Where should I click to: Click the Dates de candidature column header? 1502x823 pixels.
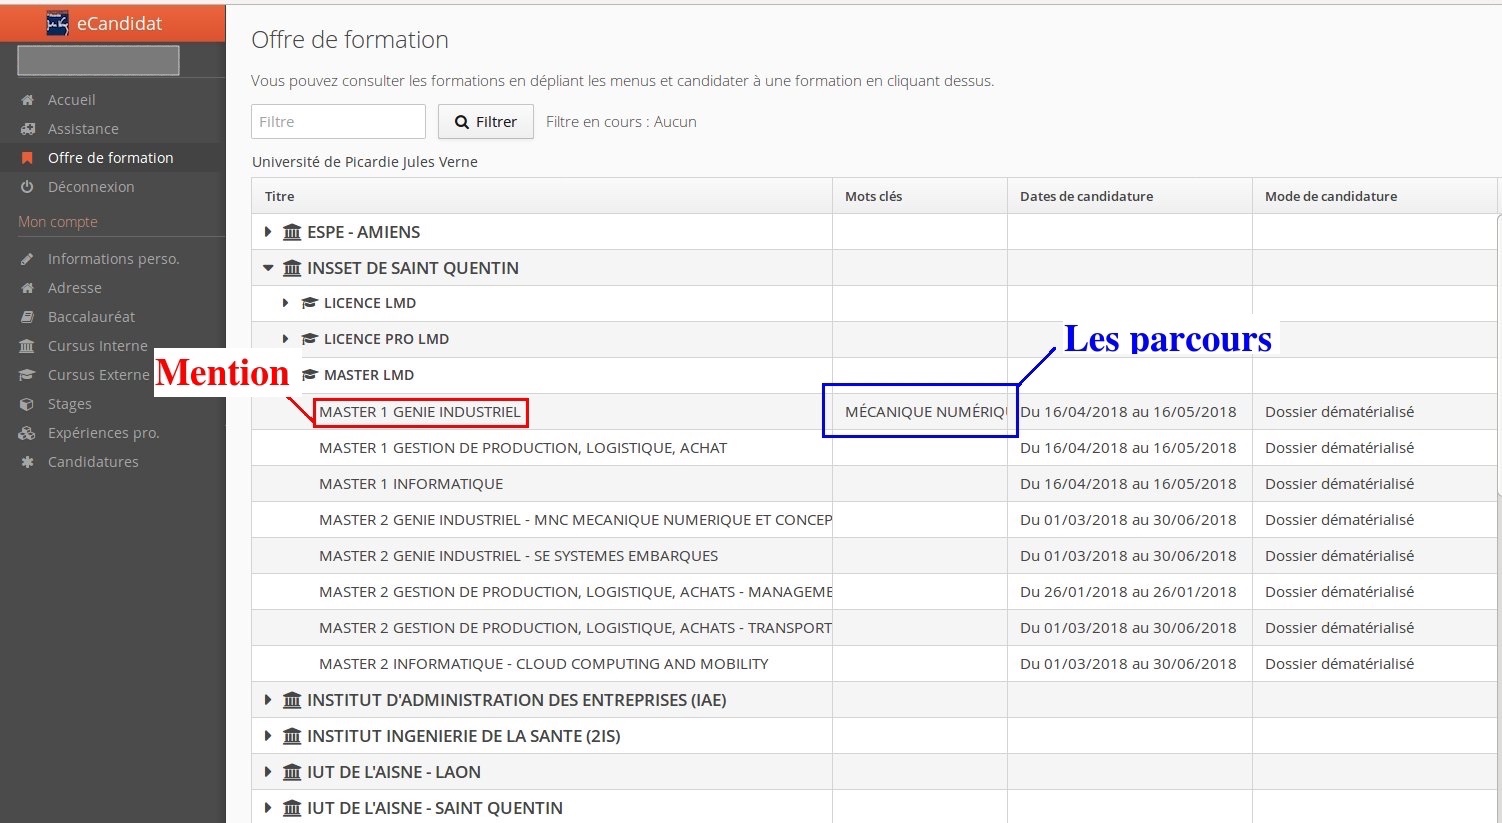(1130, 196)
